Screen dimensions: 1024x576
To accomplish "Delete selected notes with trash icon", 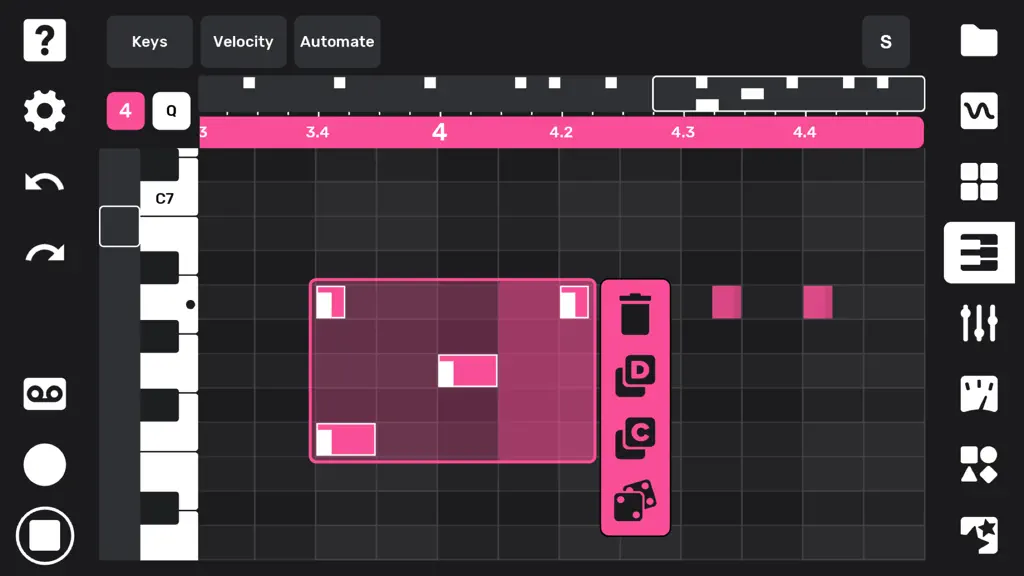I will pyautogui.click(x=635, y=314).
